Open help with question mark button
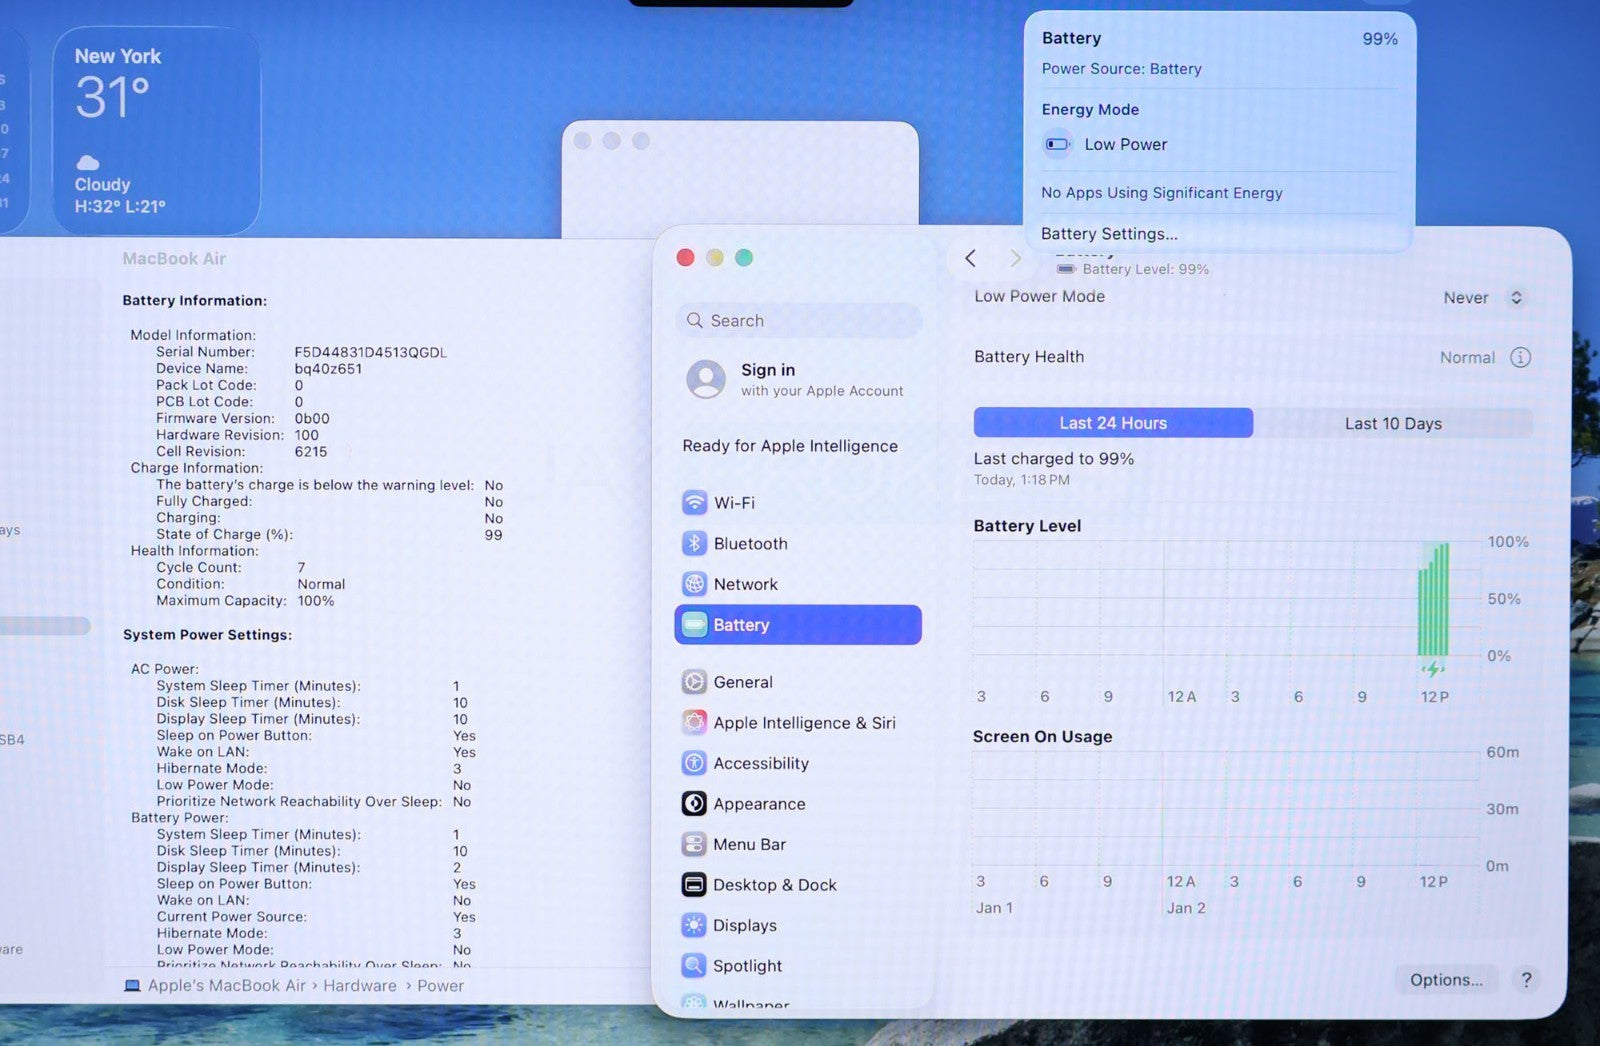The image size is (1600, 1046). point(1526,980)
